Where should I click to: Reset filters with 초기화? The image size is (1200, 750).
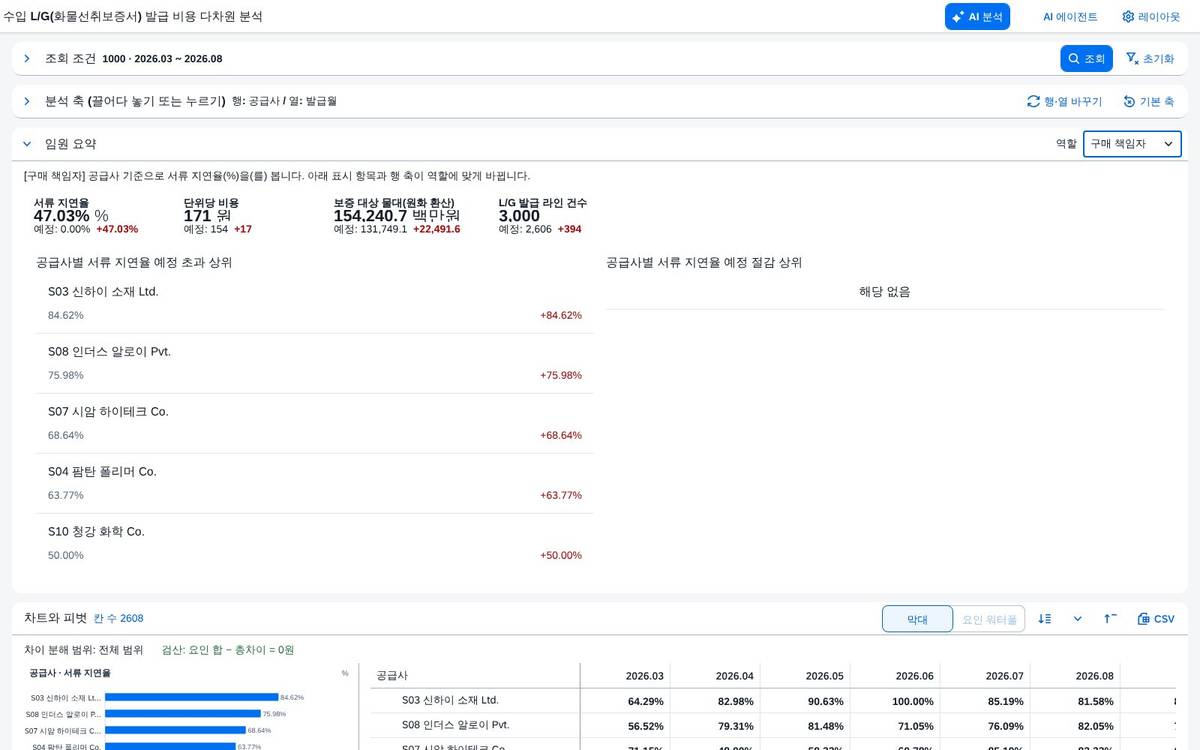point(1149,59)
